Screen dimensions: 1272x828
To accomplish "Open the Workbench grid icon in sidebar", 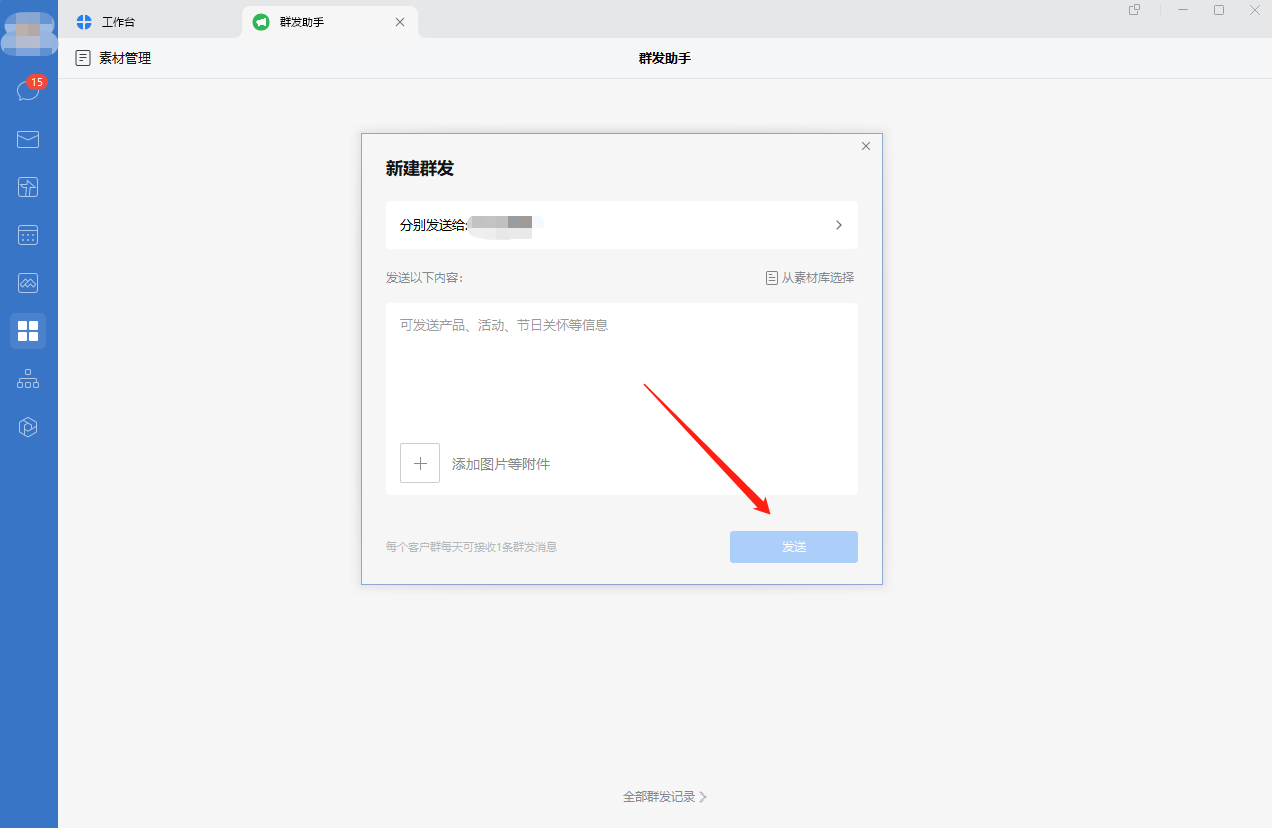I will 28,331.
